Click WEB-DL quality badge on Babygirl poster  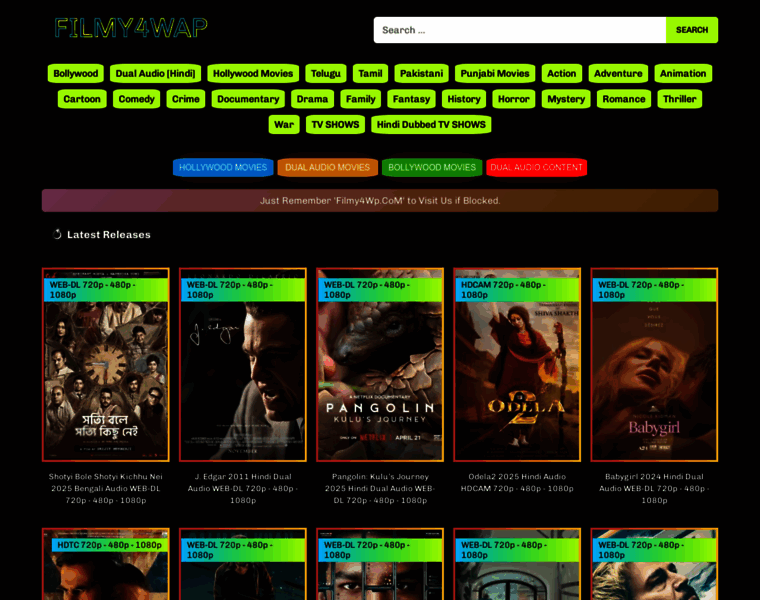[x=654, y=290]
